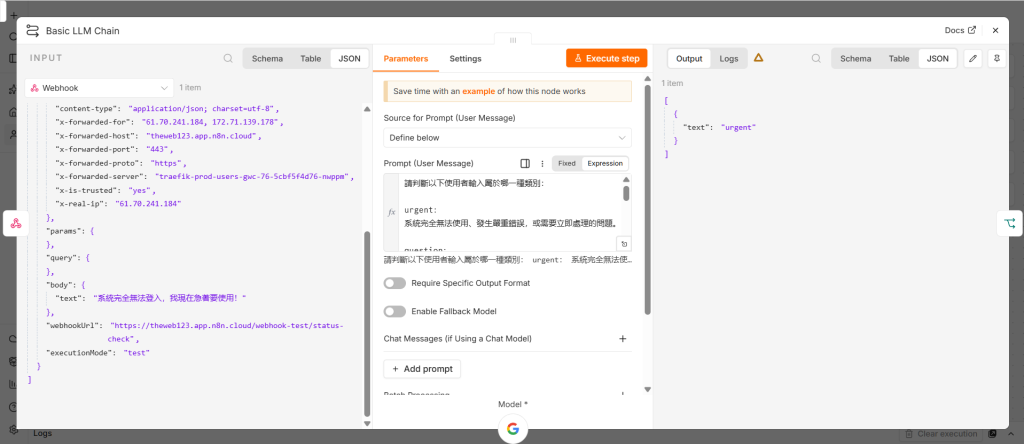This screenshot has height=444, width=1024.
Task: Click the "x-forwarded-server" traefik value
Action: (x=254, y=177)
